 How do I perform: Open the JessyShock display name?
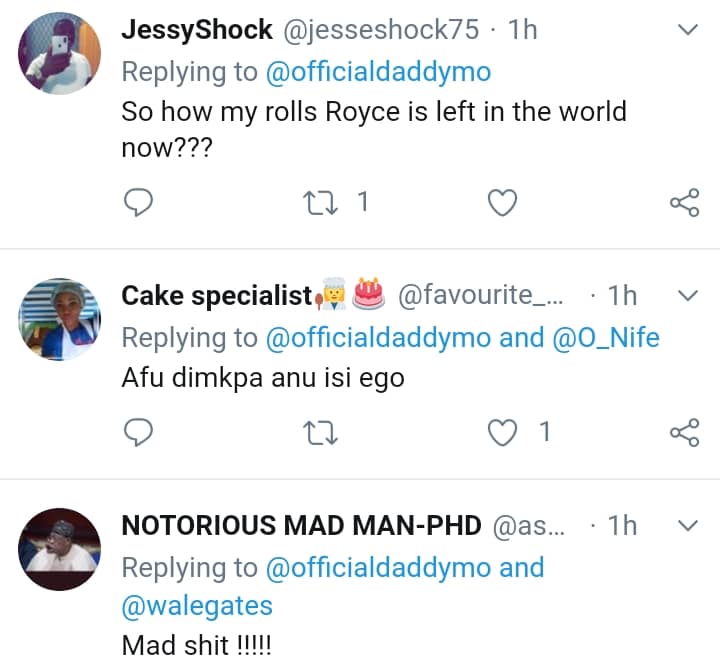point(196,30)
